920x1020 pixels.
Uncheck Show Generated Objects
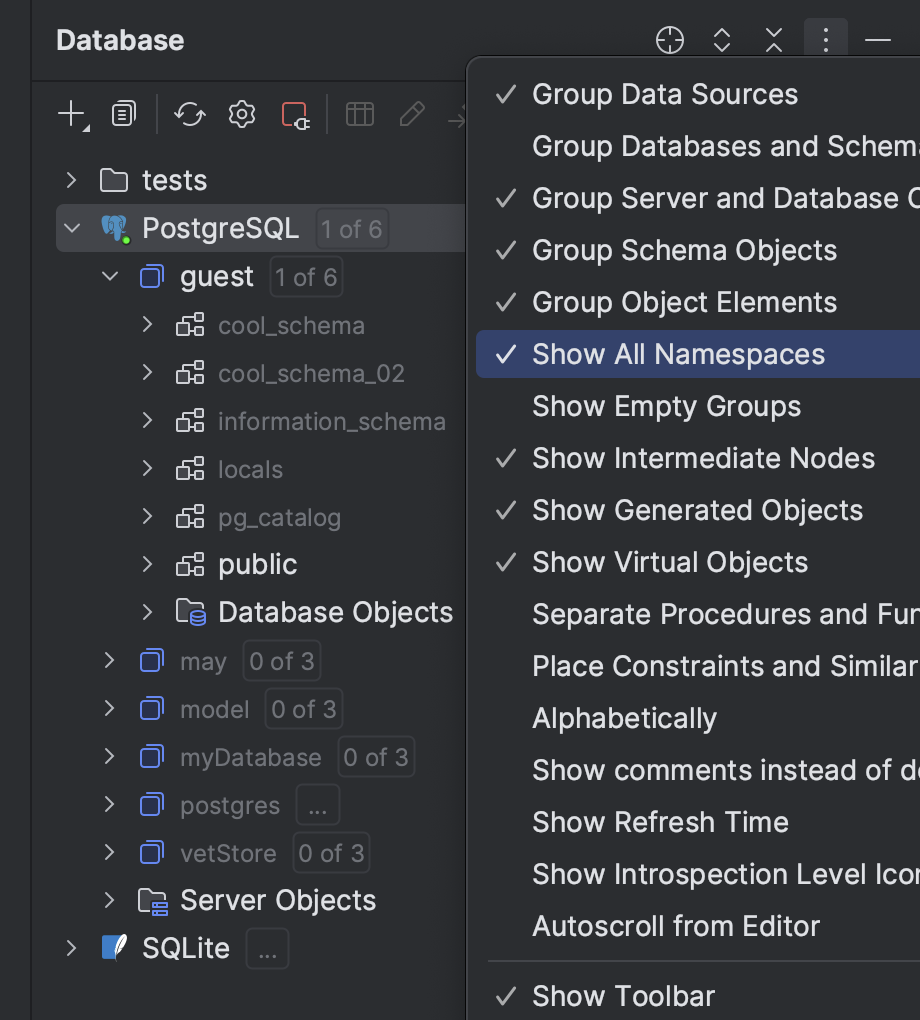[x=698, y=510]
